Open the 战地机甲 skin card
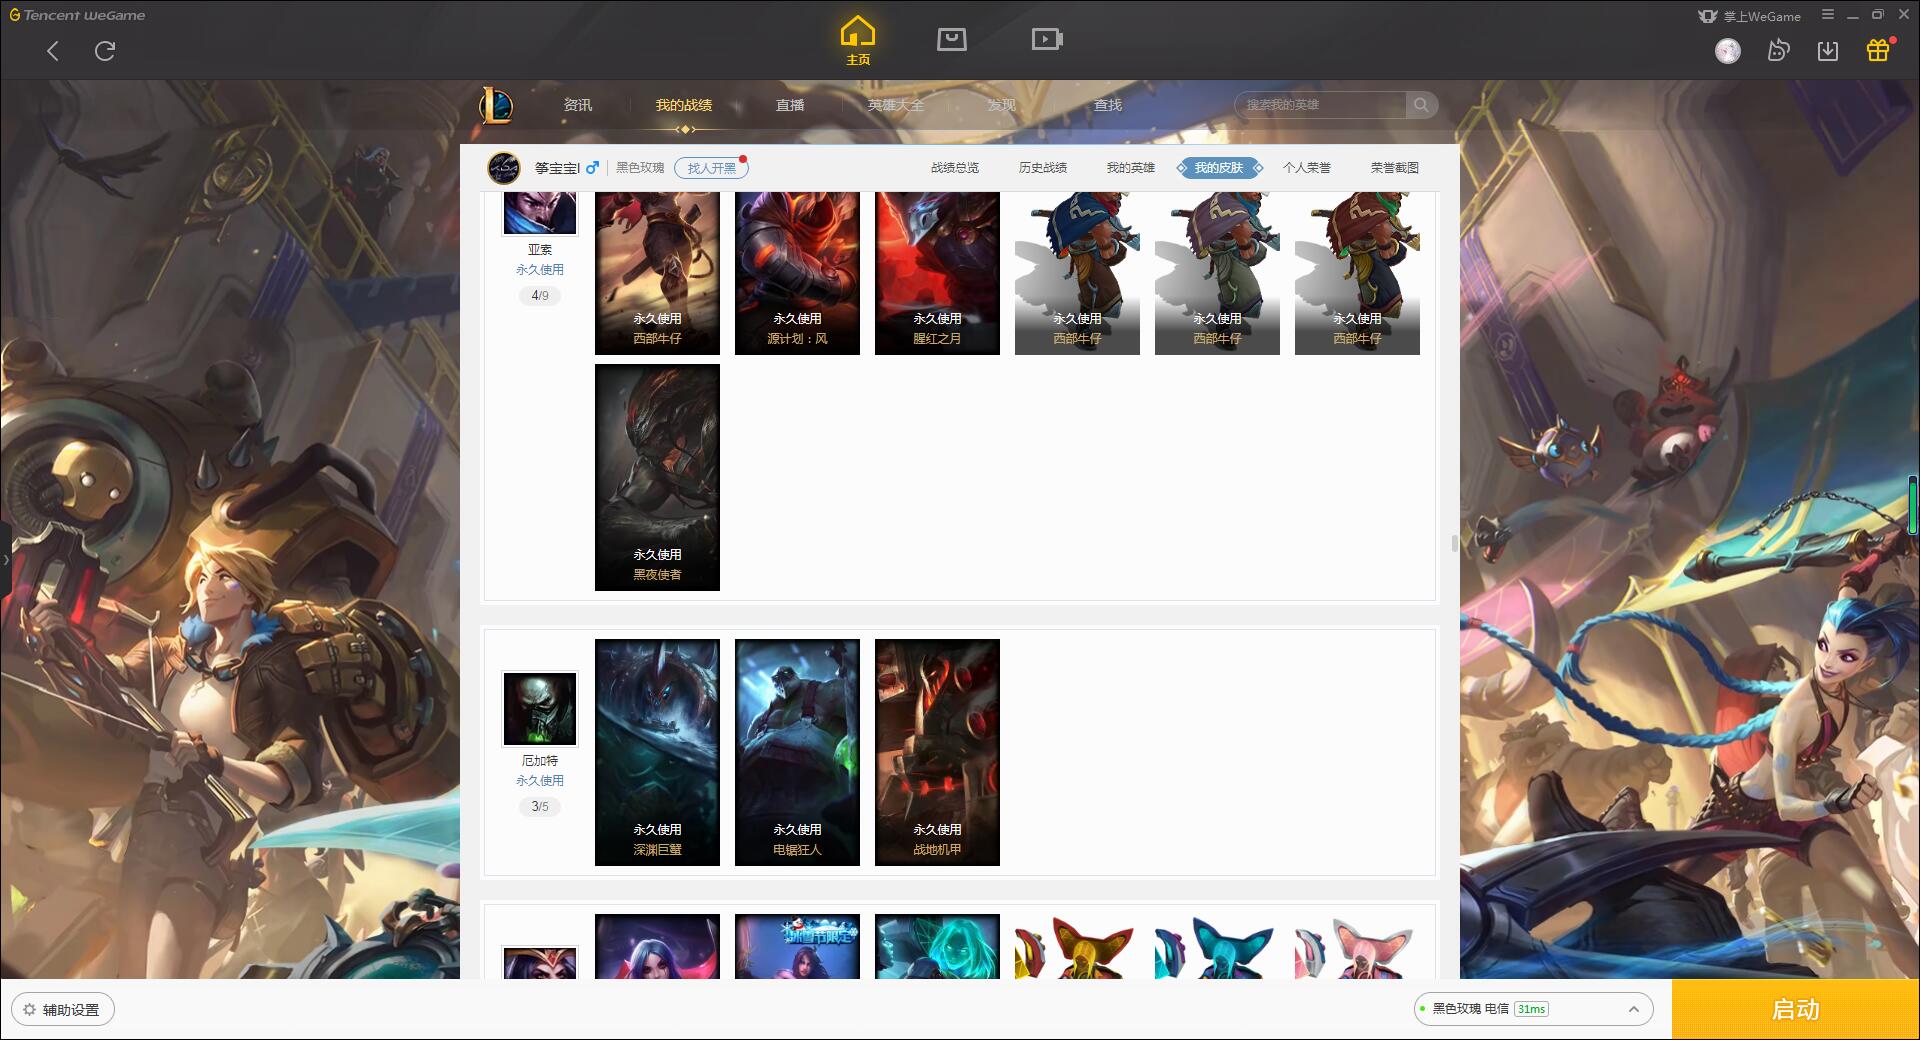The image size is (1920, 1040). pos(937,752)
